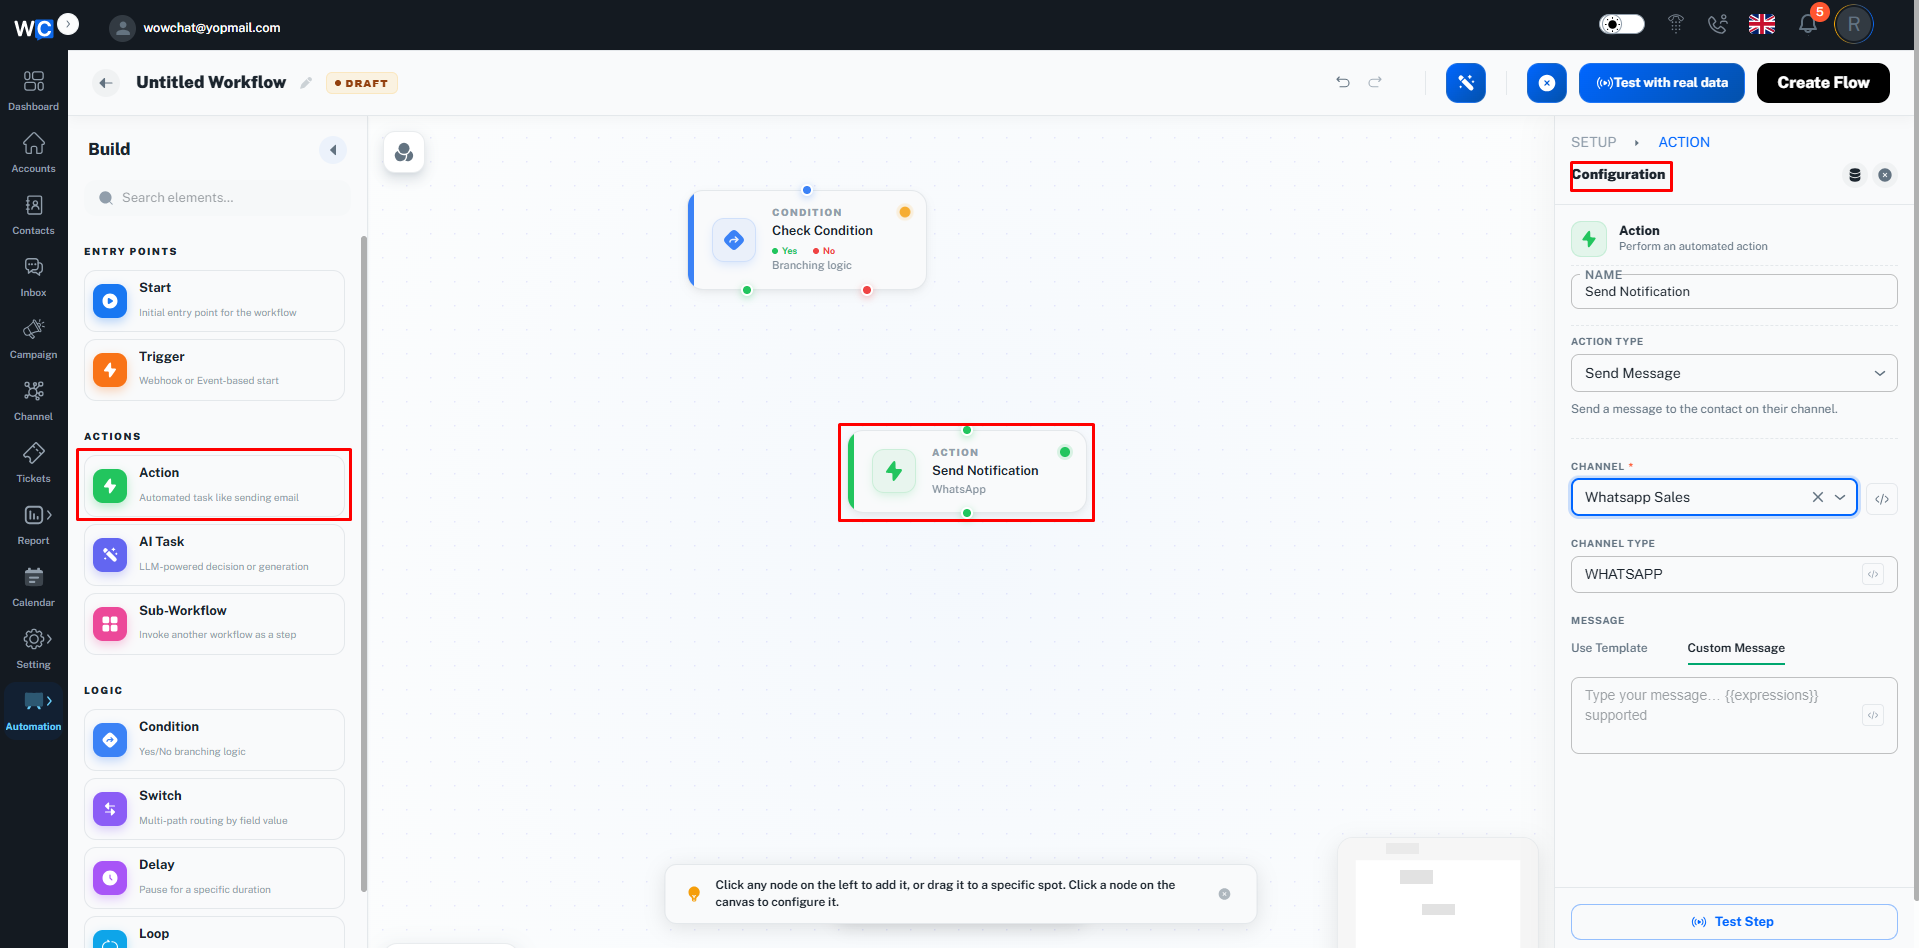This screenshot has width=1919, height=948.
Task: Focus the Search elements field
Action: pos(218,198)
